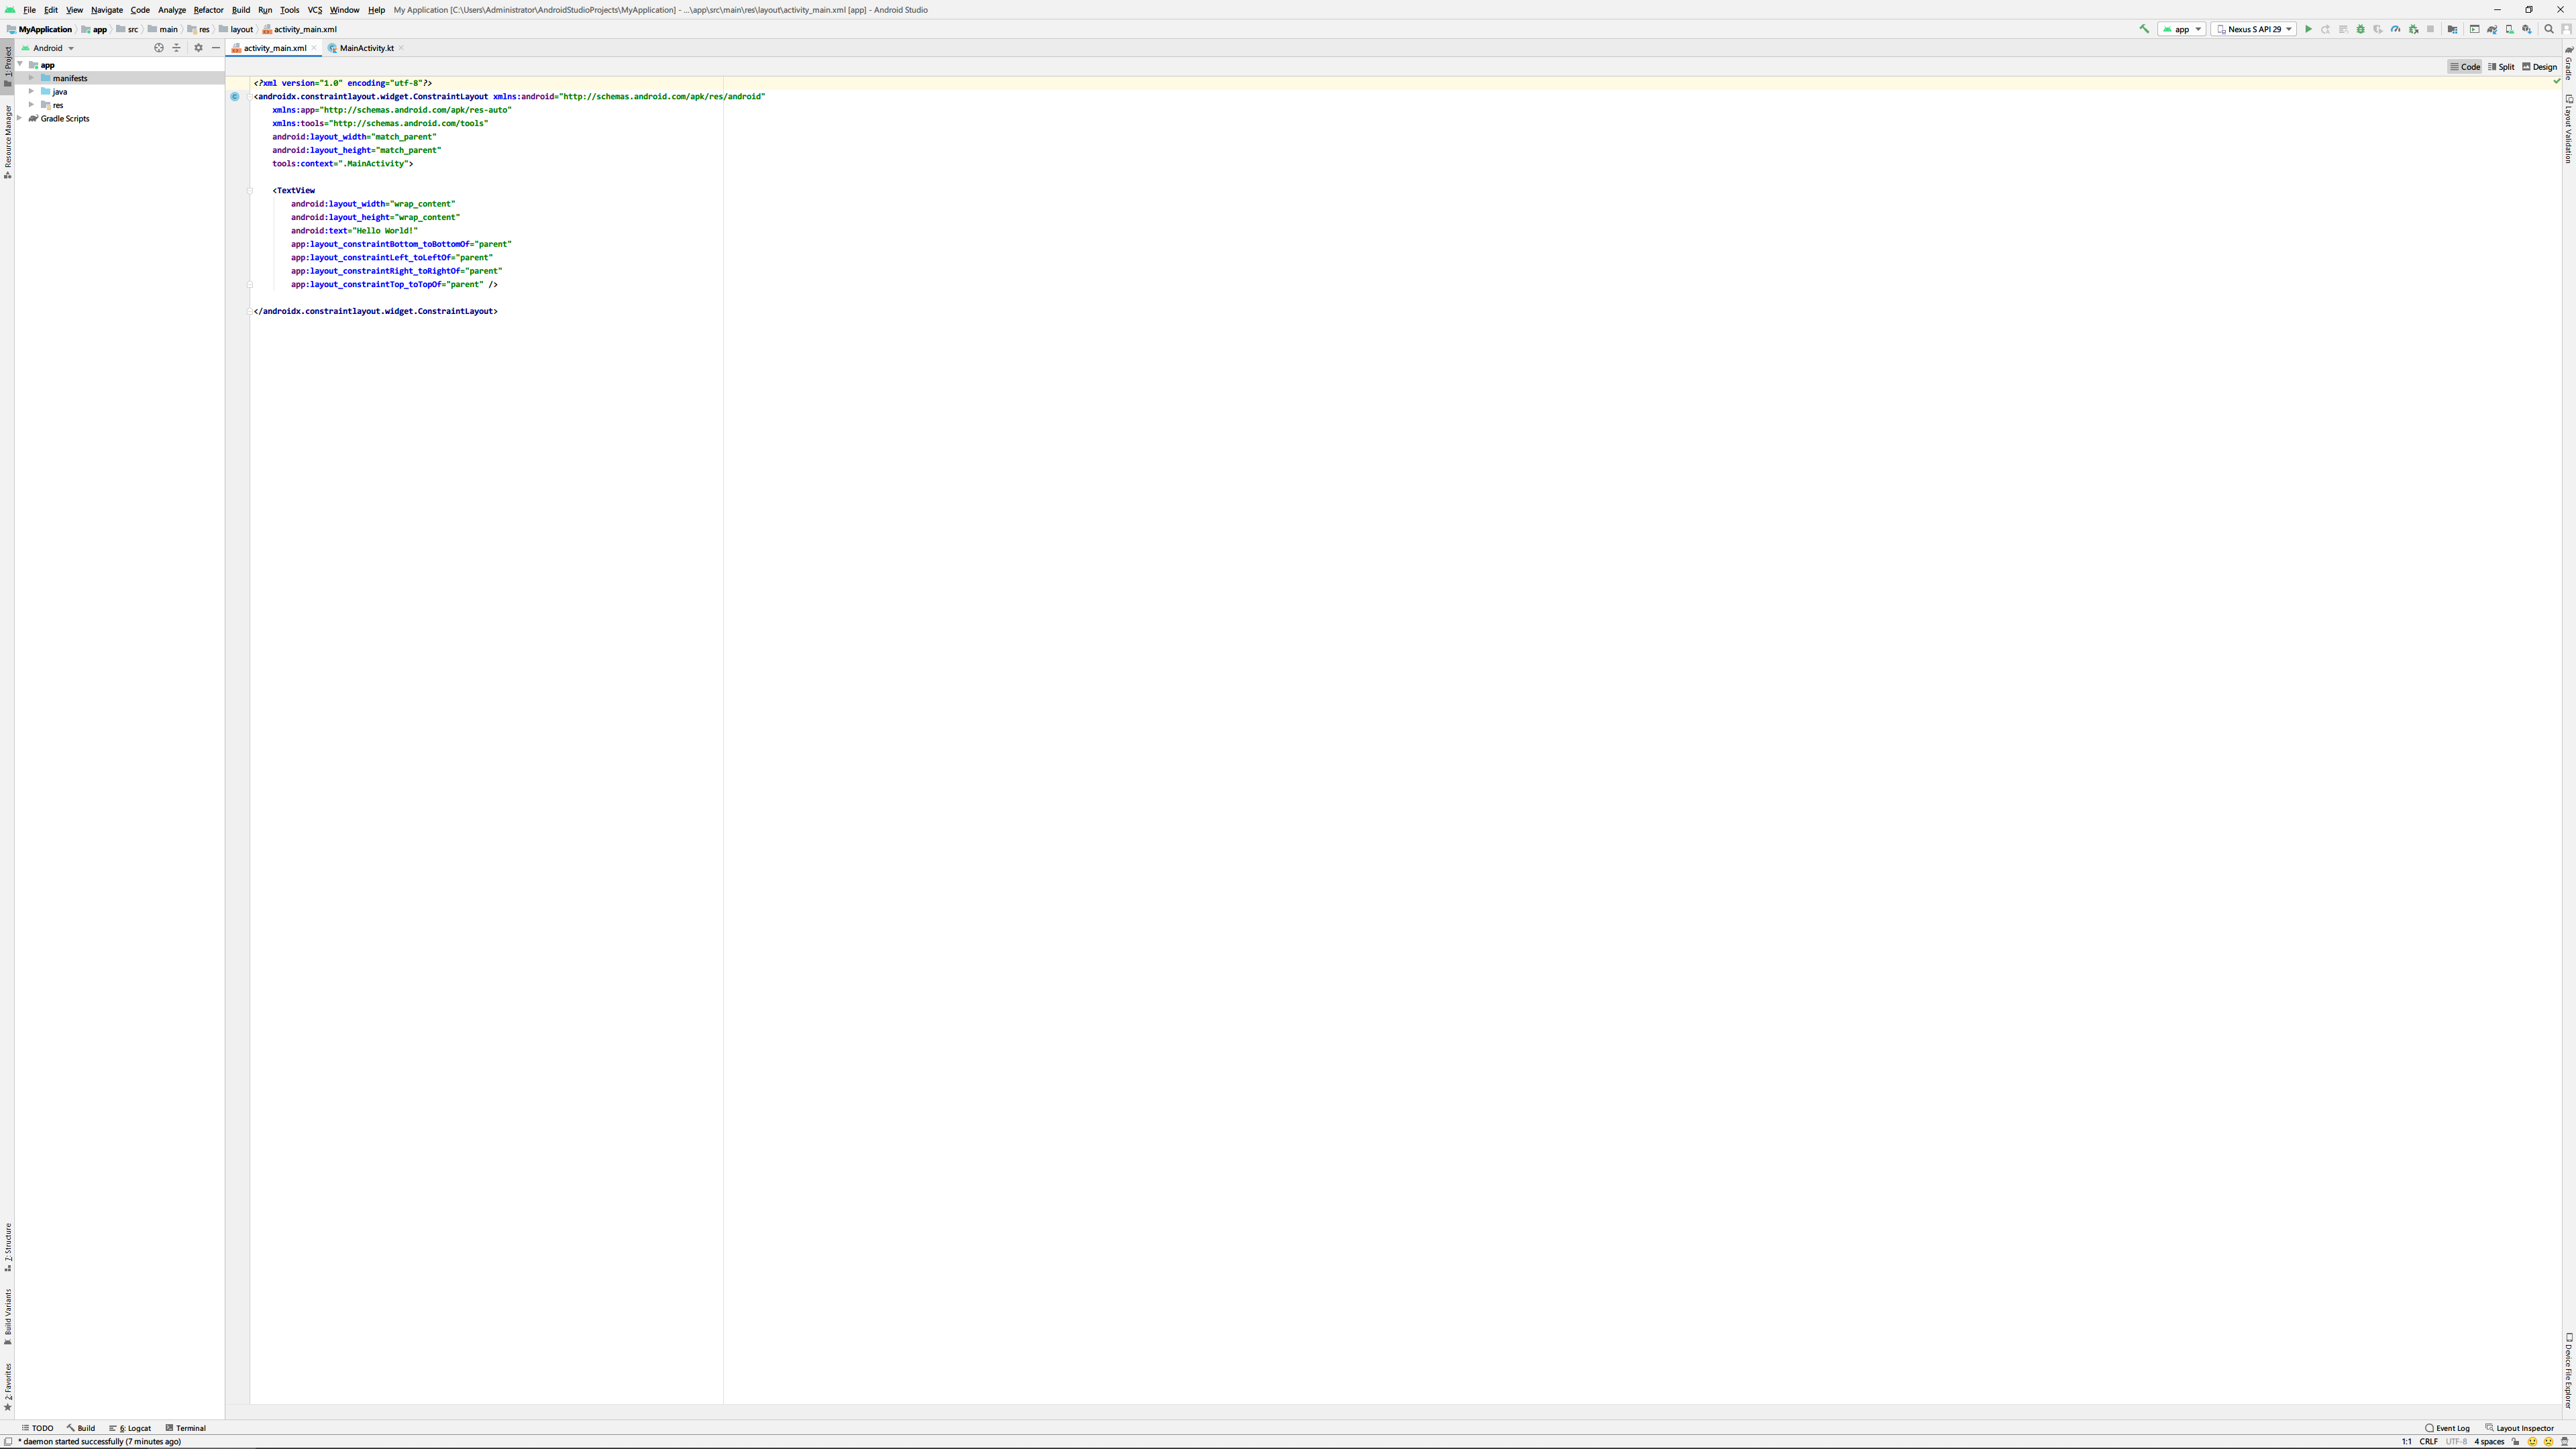Switch editor to Split view

2501,67
